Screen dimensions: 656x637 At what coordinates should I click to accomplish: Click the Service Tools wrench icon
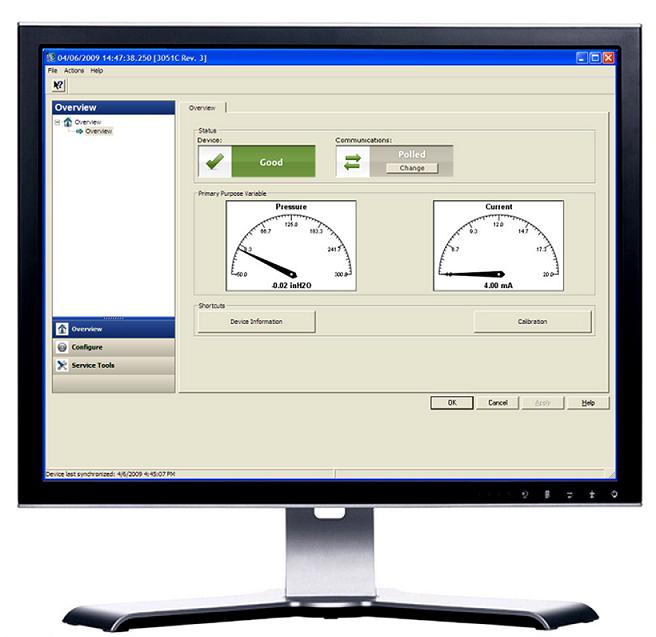(62, 365)
